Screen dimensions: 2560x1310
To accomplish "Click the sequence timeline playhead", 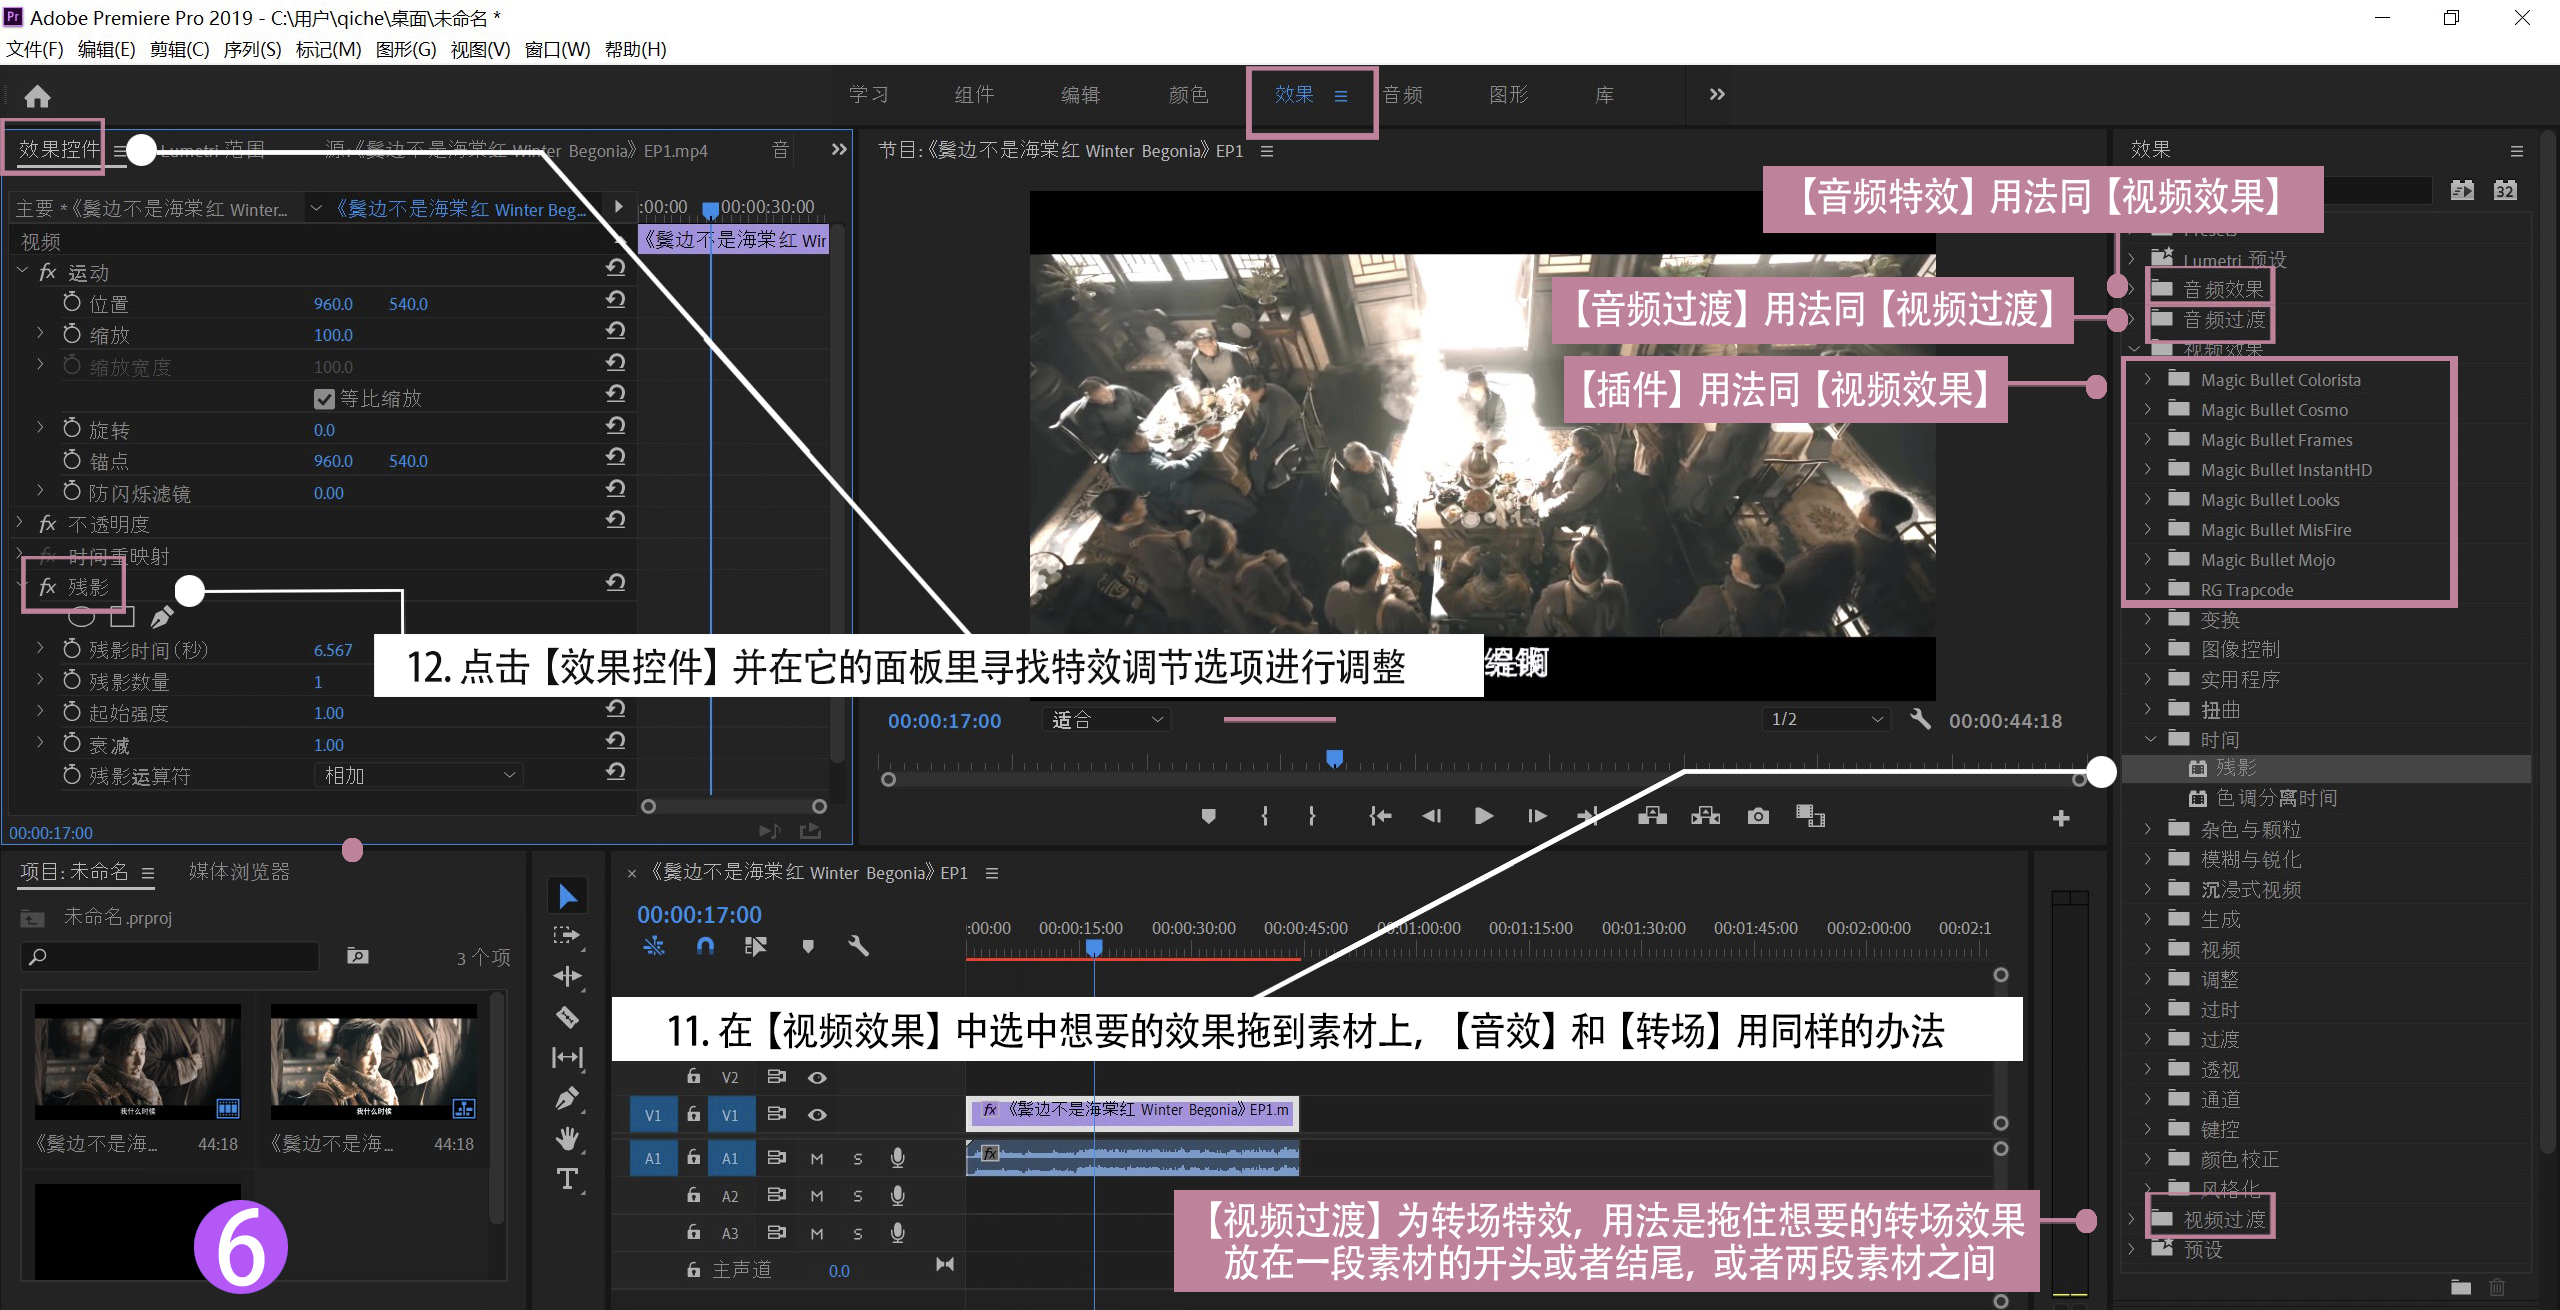I will coord(1094,946).
